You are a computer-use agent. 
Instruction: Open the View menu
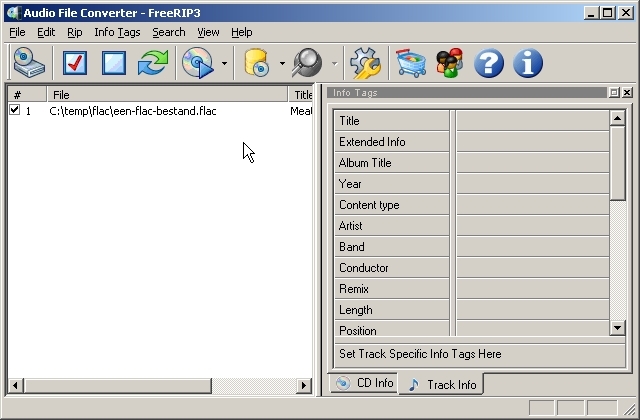pos(208,32)
